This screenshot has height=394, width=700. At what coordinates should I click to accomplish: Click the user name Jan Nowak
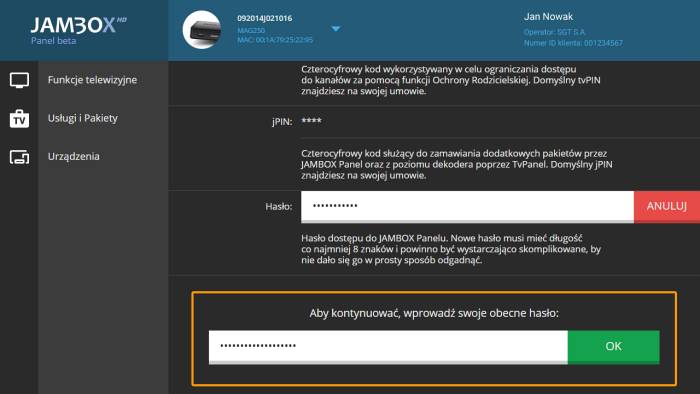[x=548, y=17]
